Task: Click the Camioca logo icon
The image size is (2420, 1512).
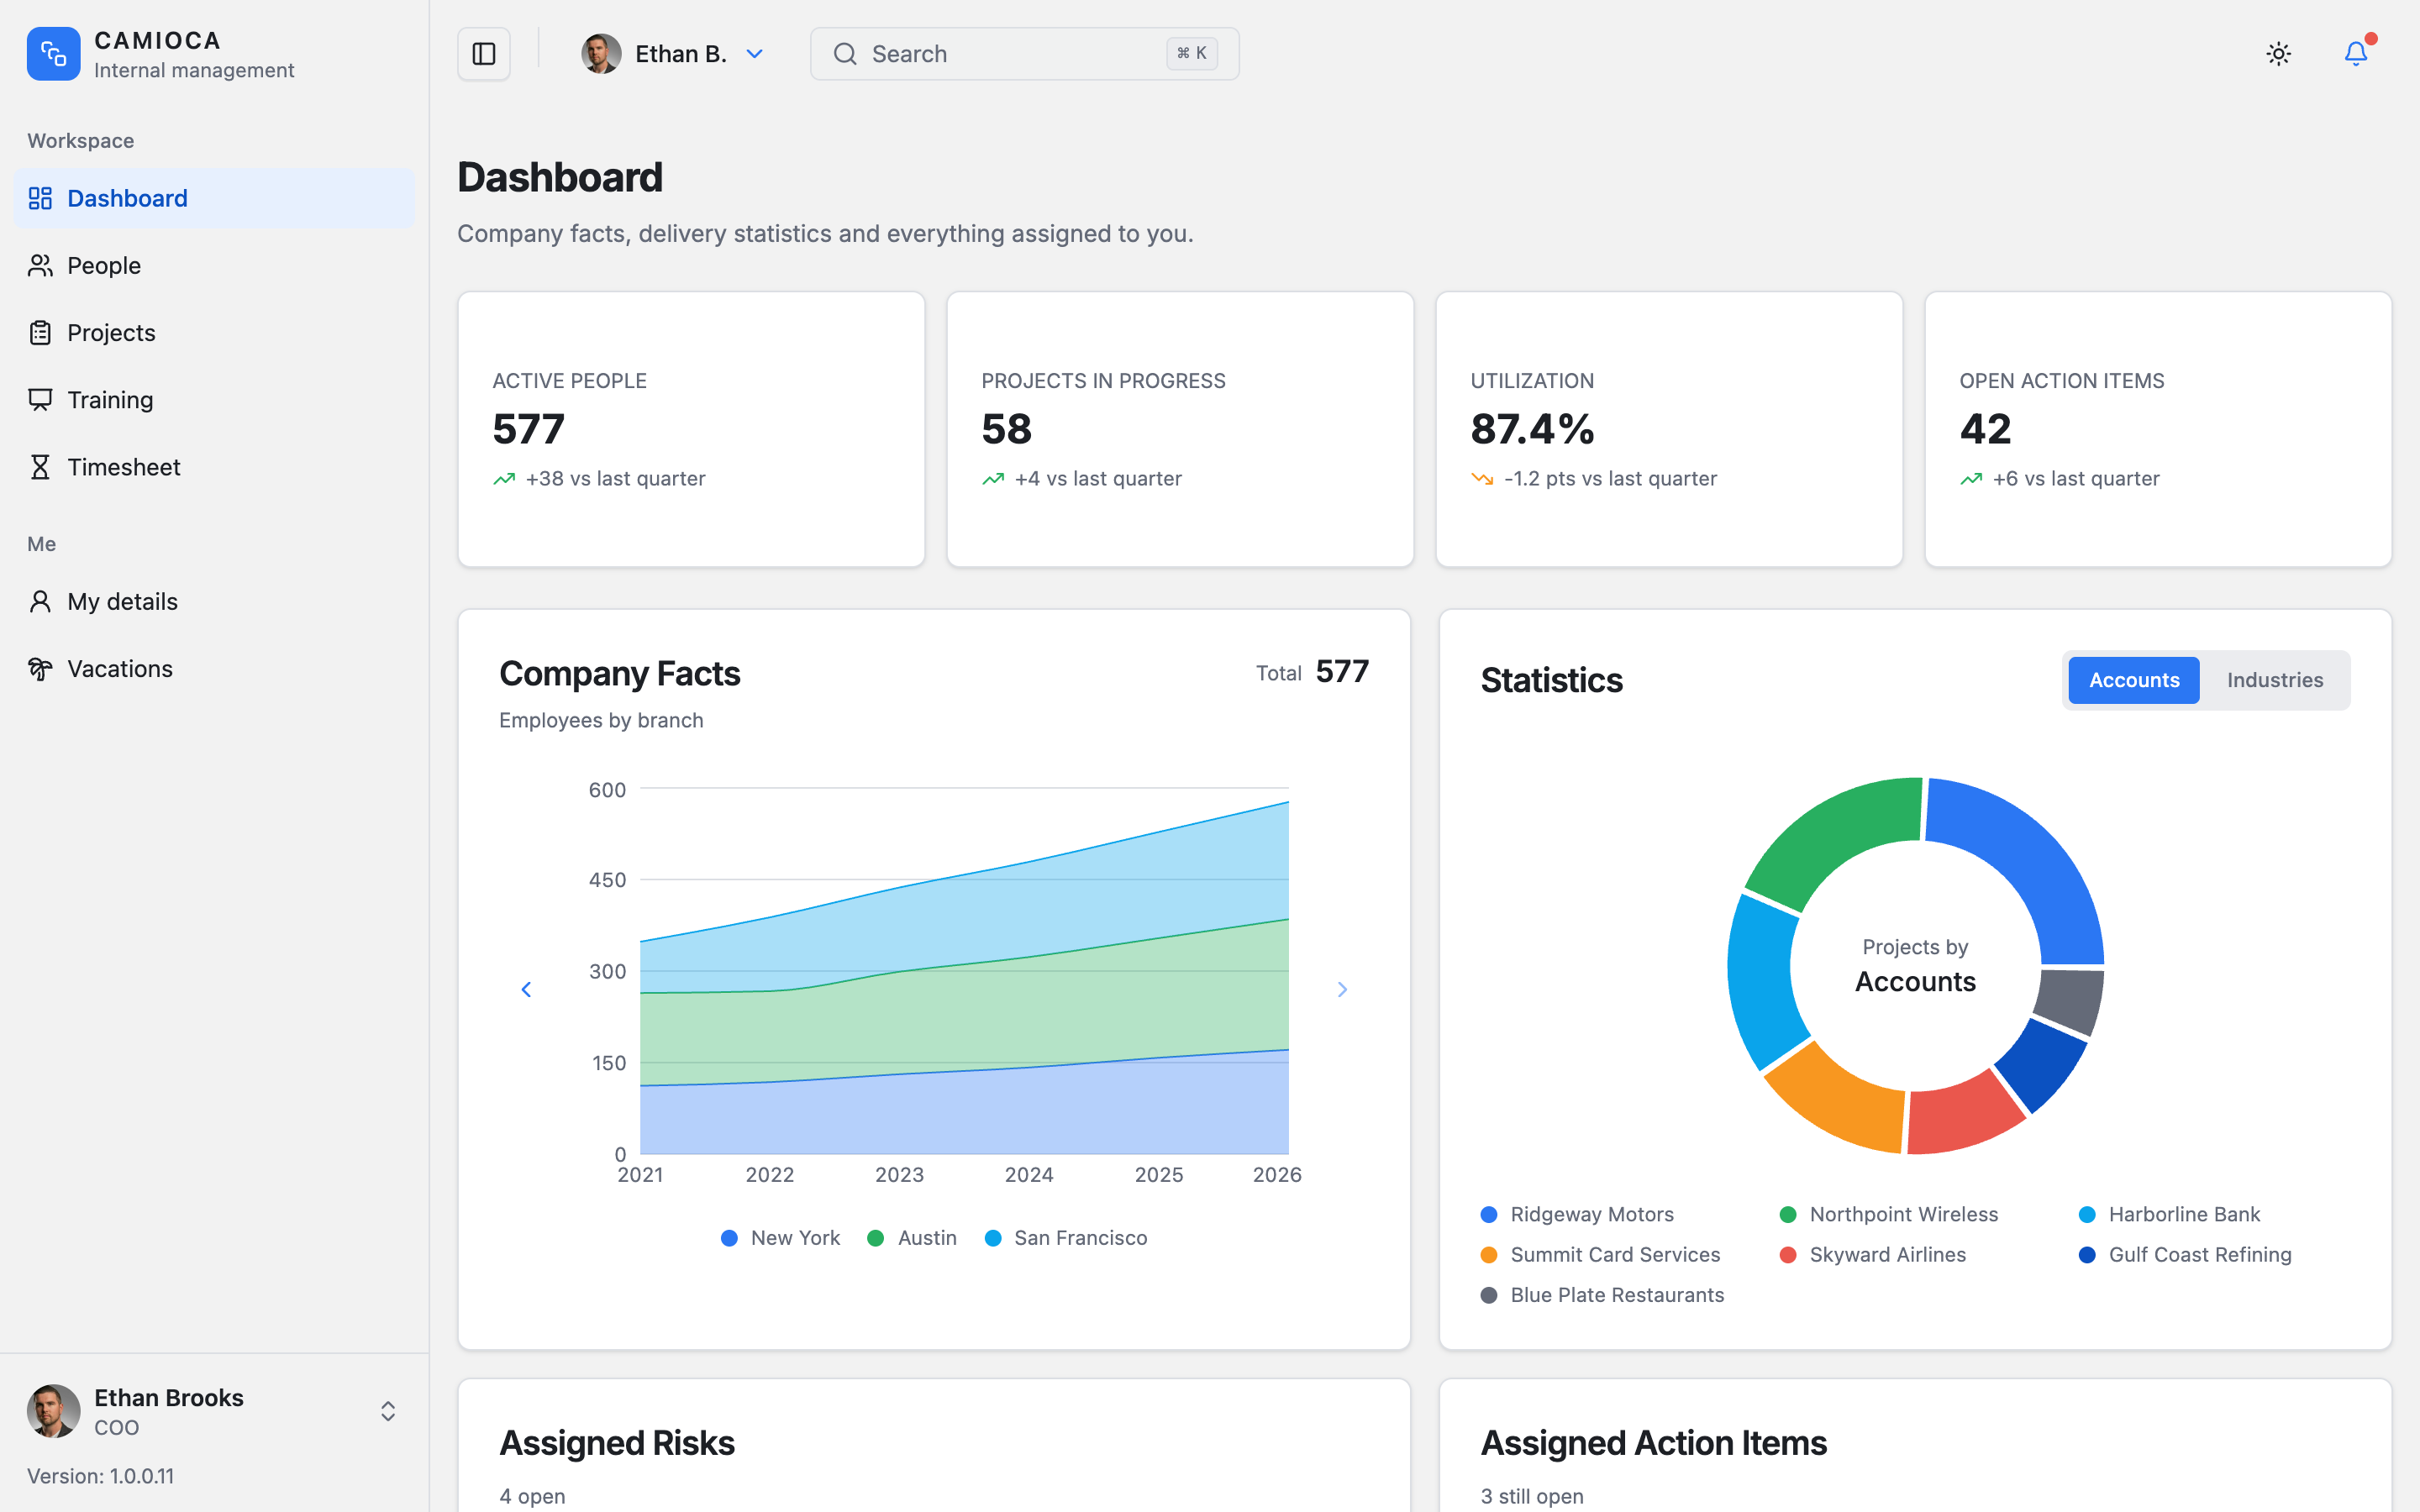Action: pos(53,54)
